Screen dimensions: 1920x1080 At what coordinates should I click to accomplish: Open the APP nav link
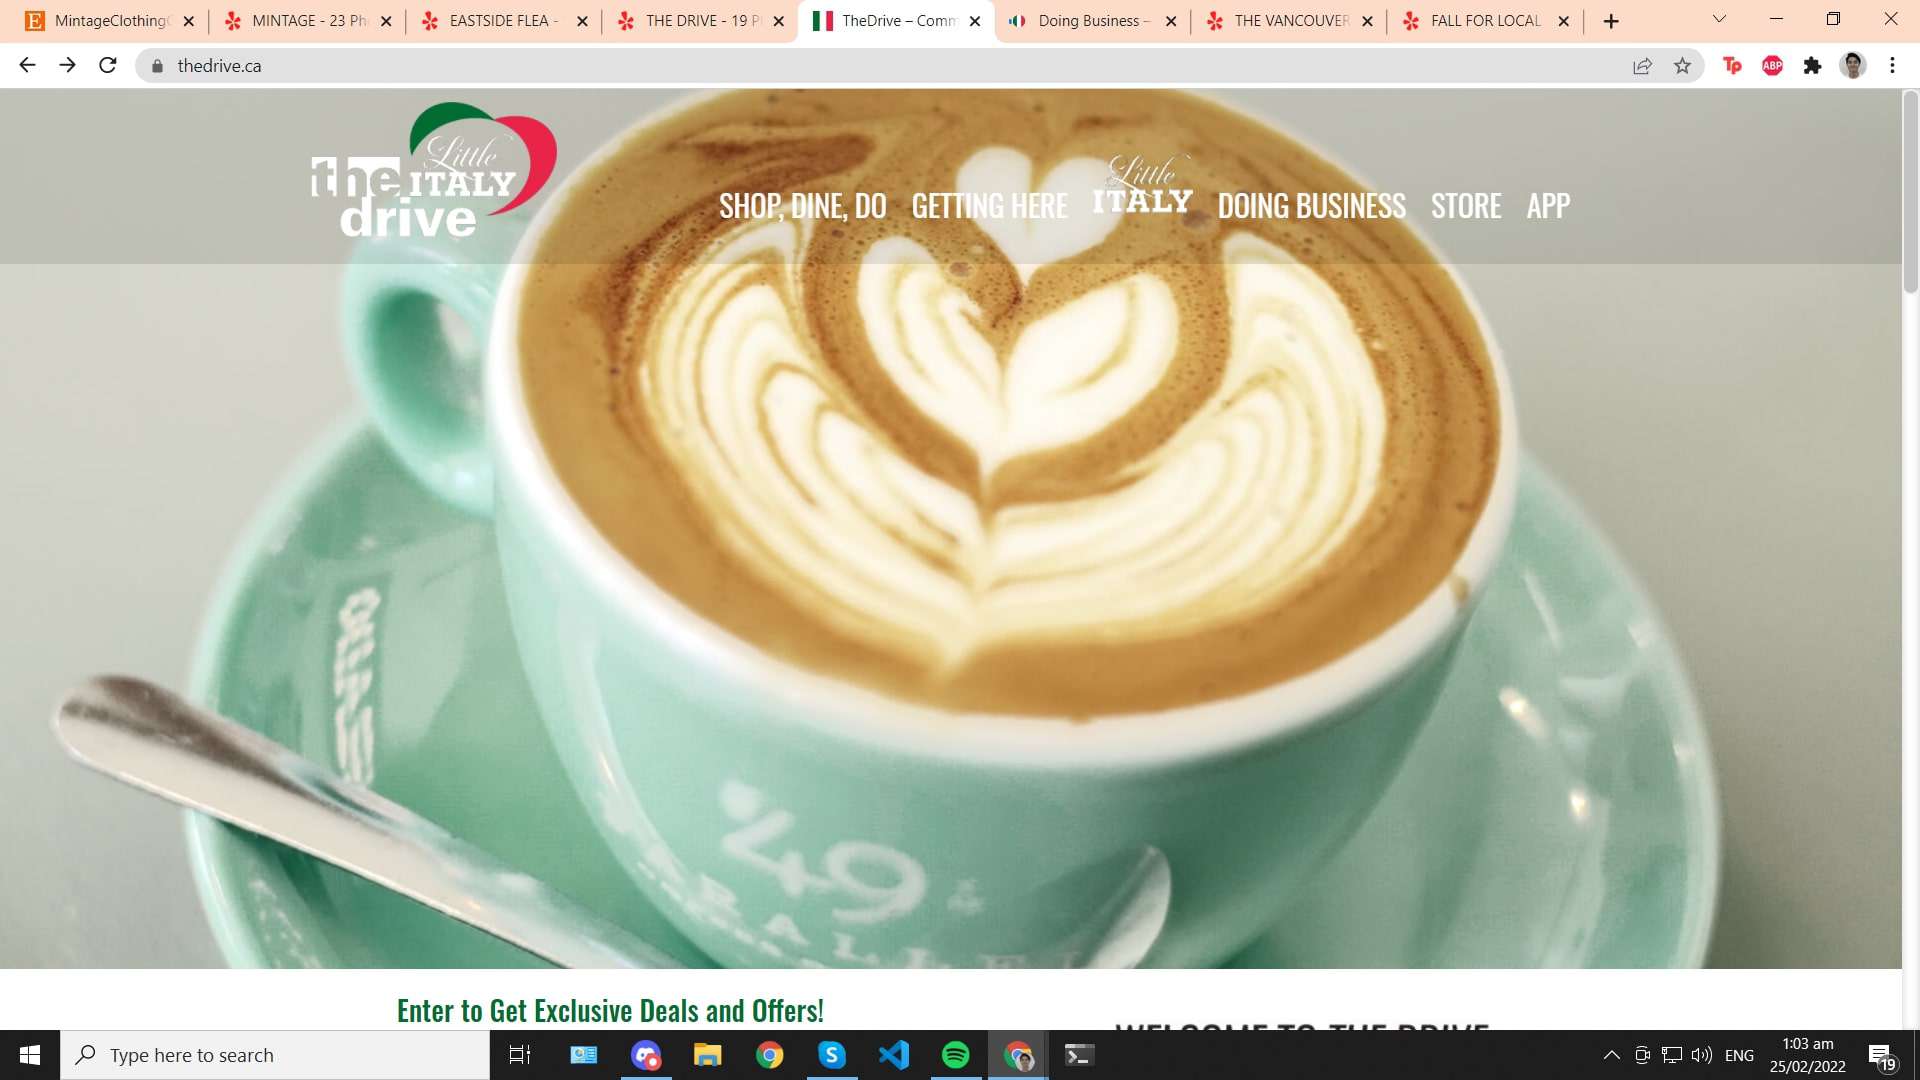point(1548,206)
